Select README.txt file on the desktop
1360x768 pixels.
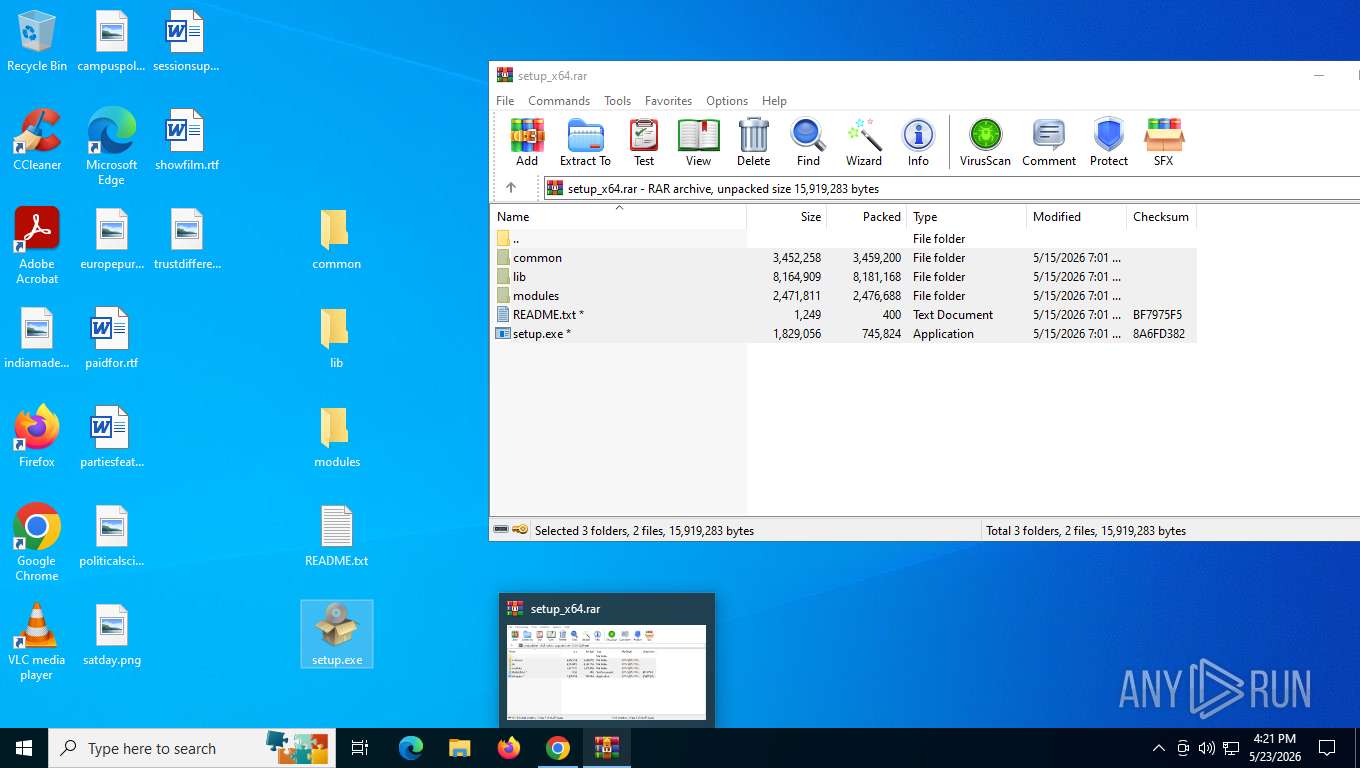(x=337, y=536)
